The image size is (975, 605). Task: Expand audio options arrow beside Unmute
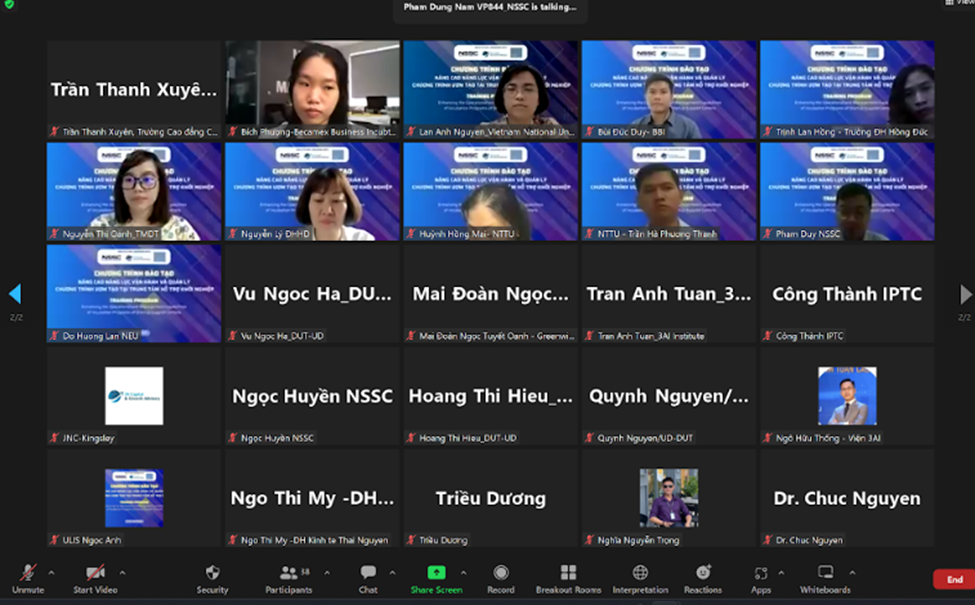pos(51,573)
